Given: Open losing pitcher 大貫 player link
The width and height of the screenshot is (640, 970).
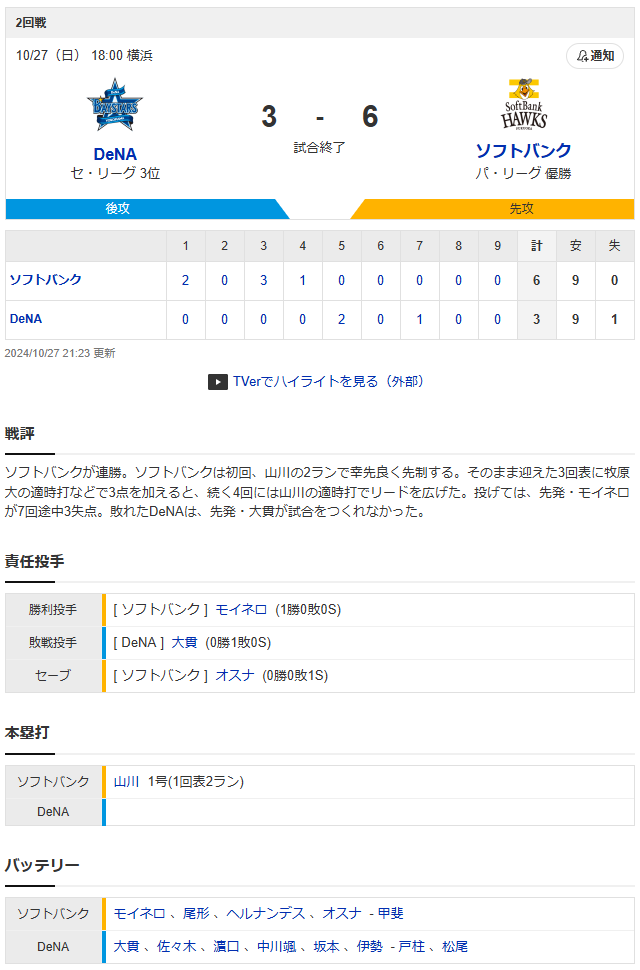Looking at the screenshot, I should tap(184, 642).
